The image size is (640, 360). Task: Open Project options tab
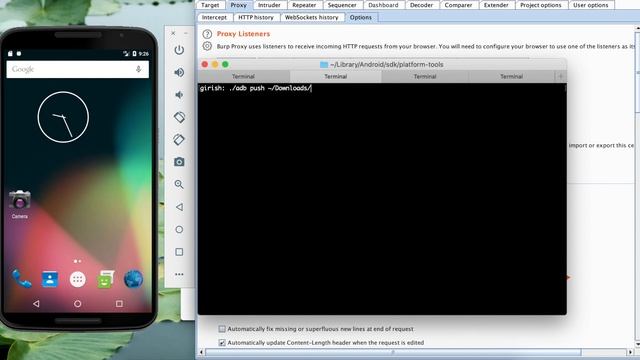click(541, 5)
